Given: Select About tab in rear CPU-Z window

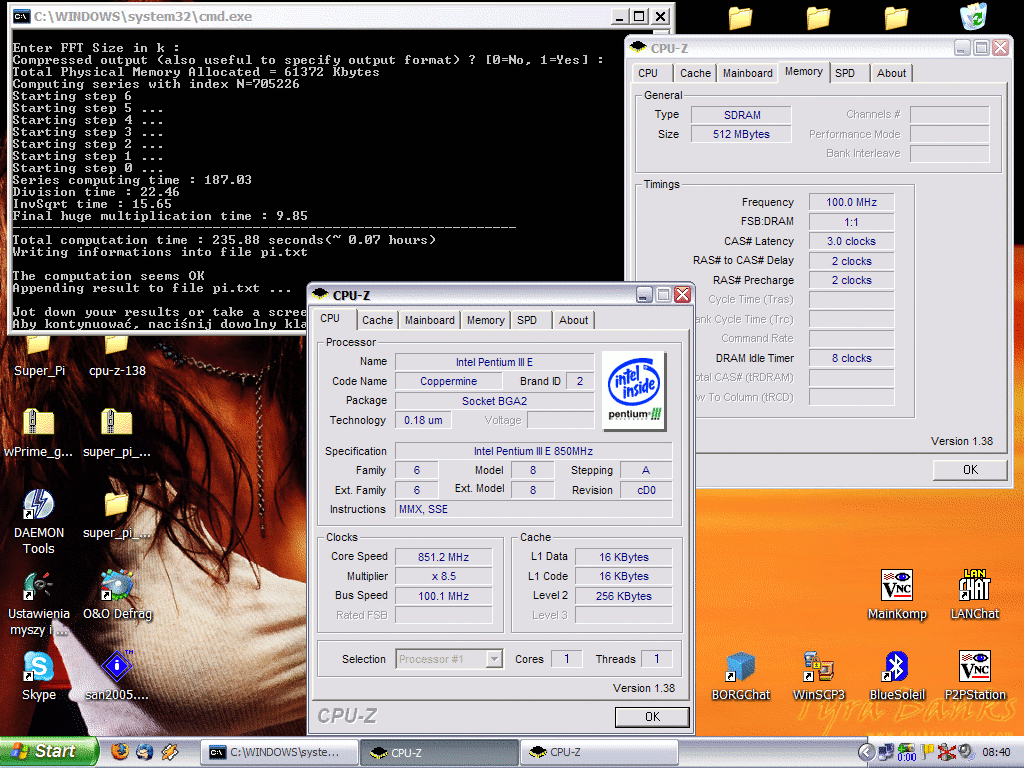Looking at the screenshot, I should (x=891, y=73).
